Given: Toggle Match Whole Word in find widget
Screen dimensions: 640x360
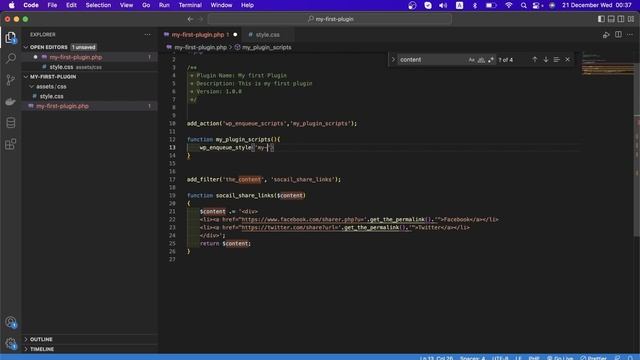Looking at the screenshot, I should (481, 60).
